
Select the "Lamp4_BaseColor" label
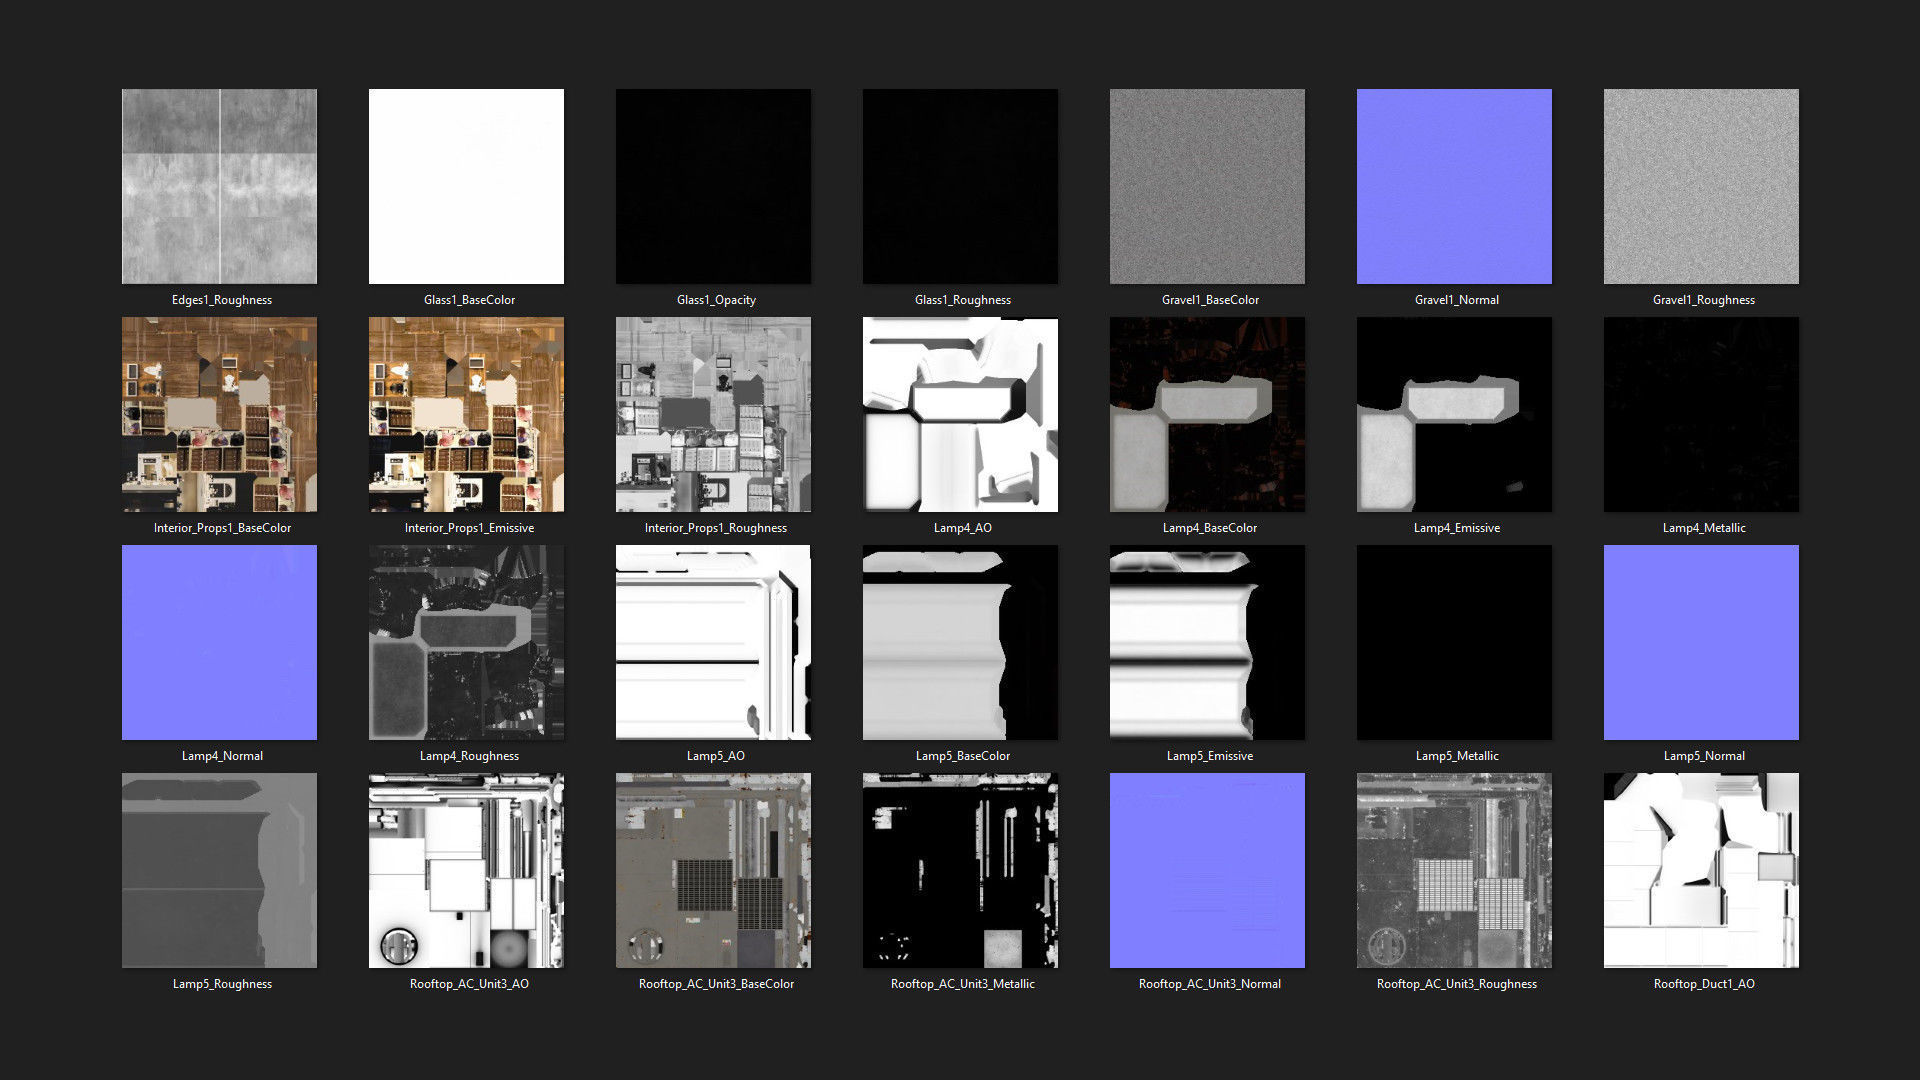pyautogui.click(x=1210, y=528)
